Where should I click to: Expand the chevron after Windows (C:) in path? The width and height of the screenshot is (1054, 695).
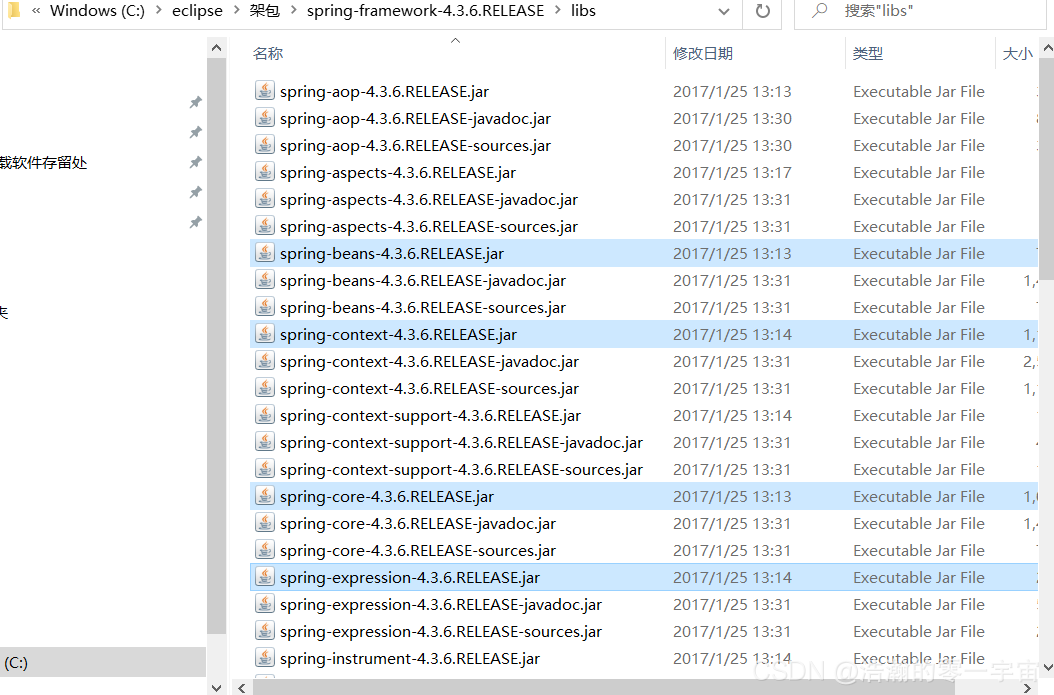(x=159, y=11)
